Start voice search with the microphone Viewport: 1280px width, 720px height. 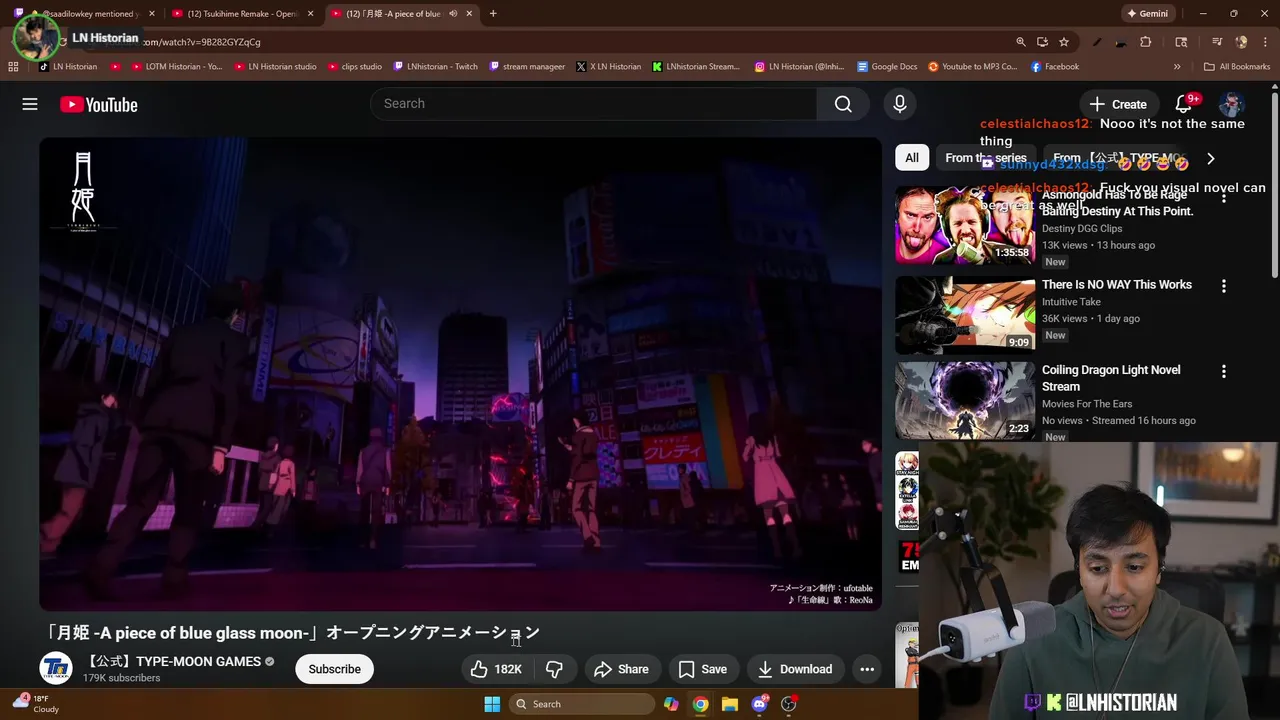899,104
